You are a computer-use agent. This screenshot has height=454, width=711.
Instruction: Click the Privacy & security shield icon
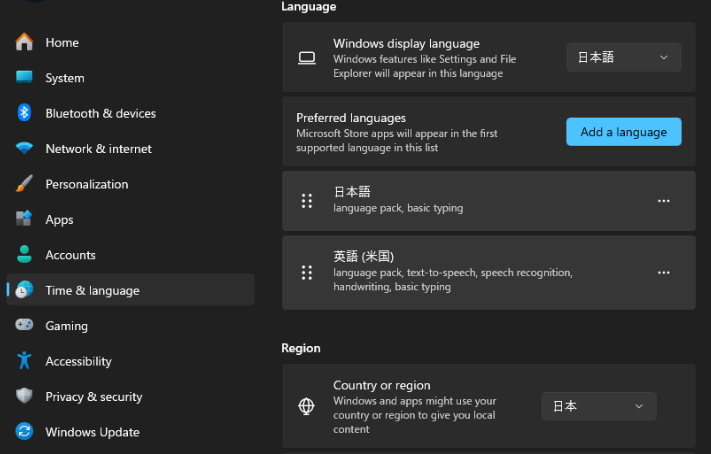(x=25, y=397)
